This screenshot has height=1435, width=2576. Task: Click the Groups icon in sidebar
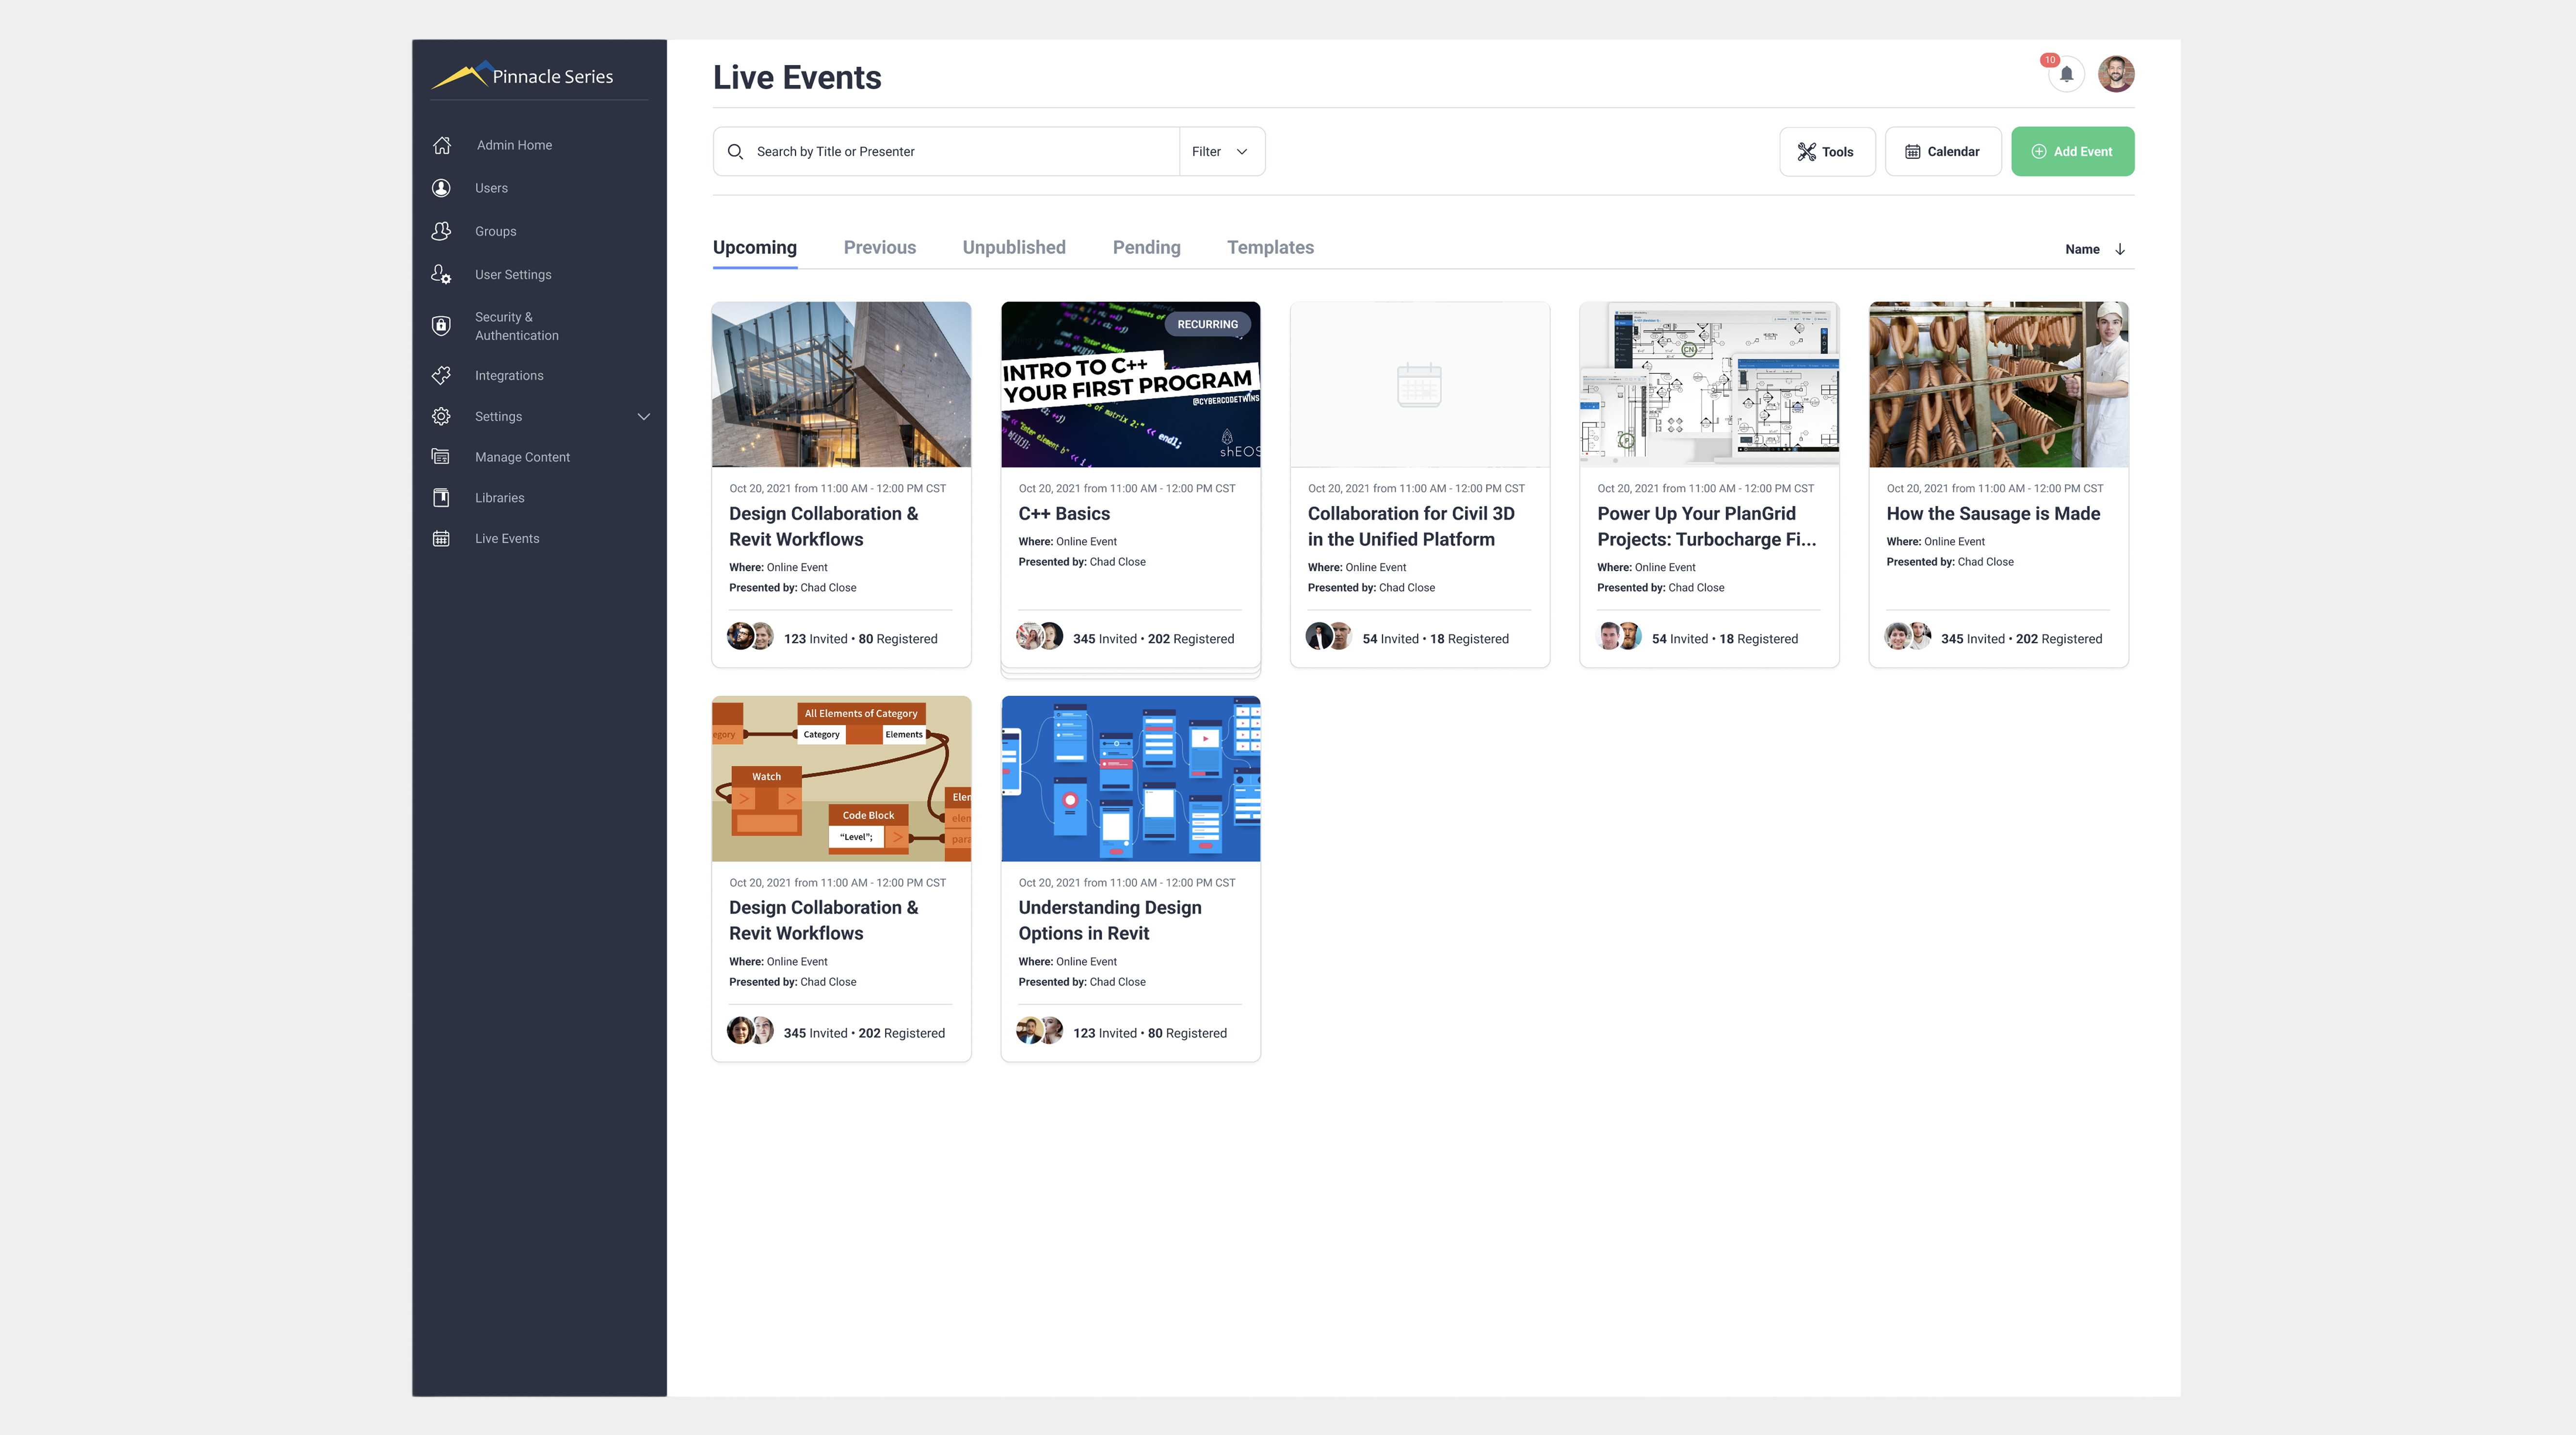441,231
